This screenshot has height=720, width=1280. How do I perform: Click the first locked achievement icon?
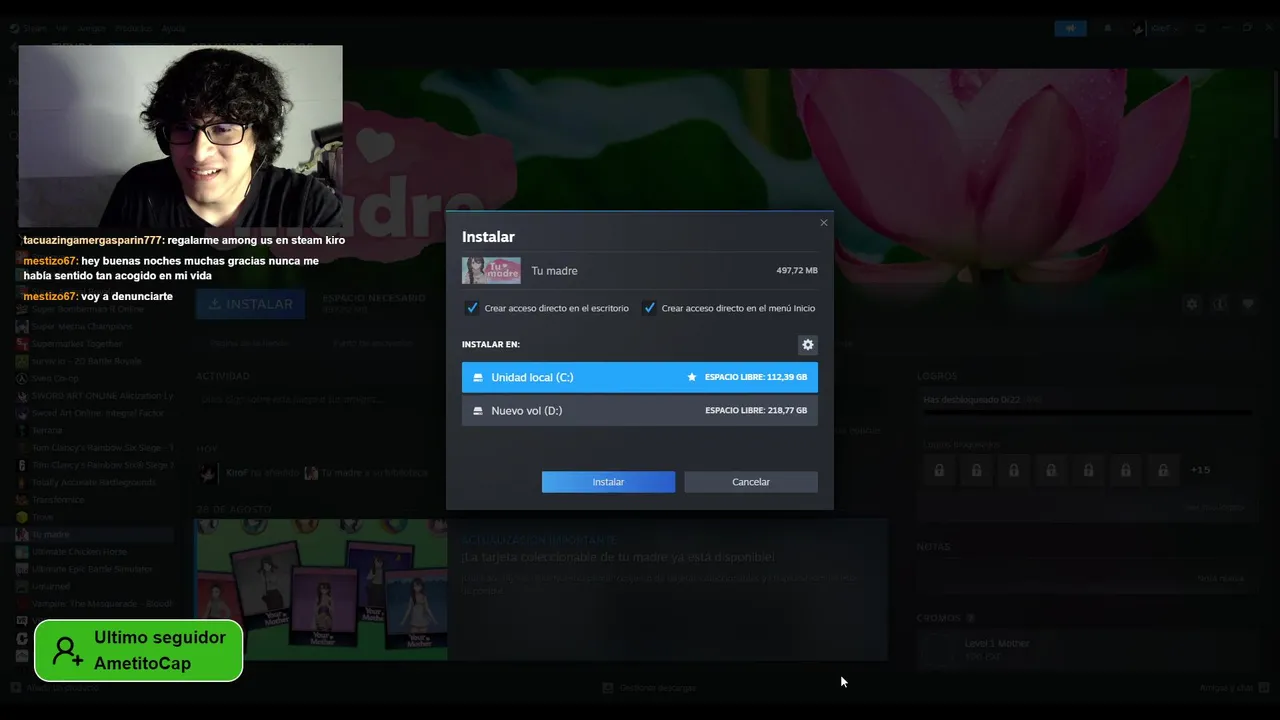(x=939, y=470)
